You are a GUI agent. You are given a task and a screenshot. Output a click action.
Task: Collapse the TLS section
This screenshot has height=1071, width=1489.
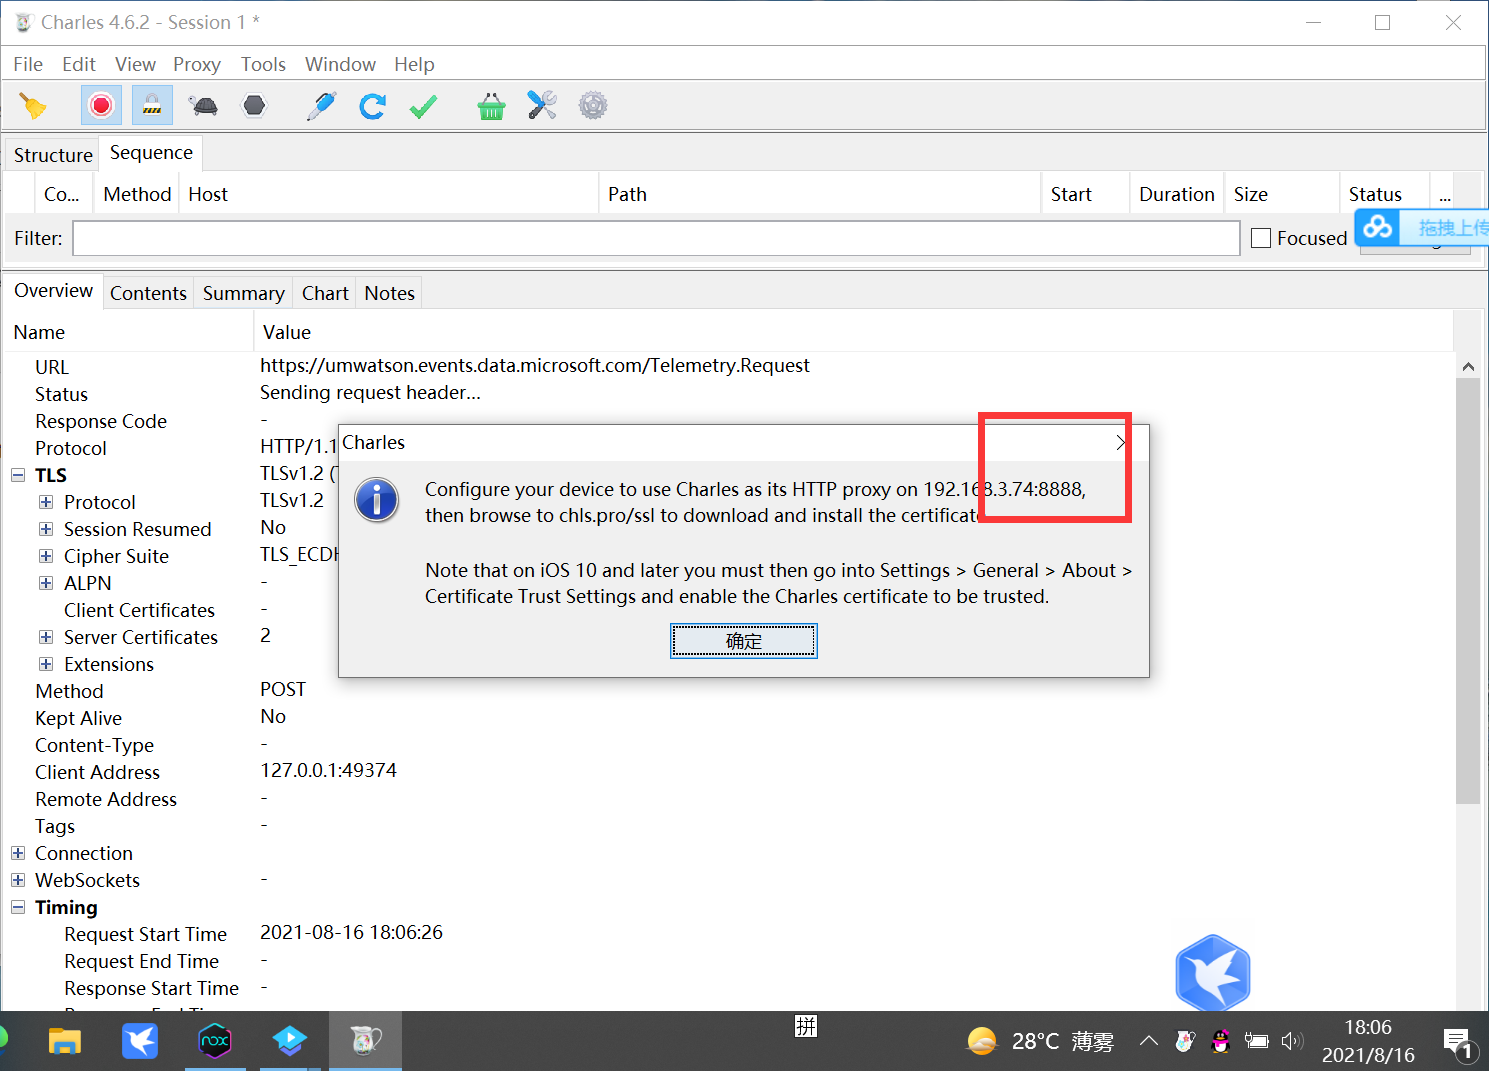tap(18, 475)
